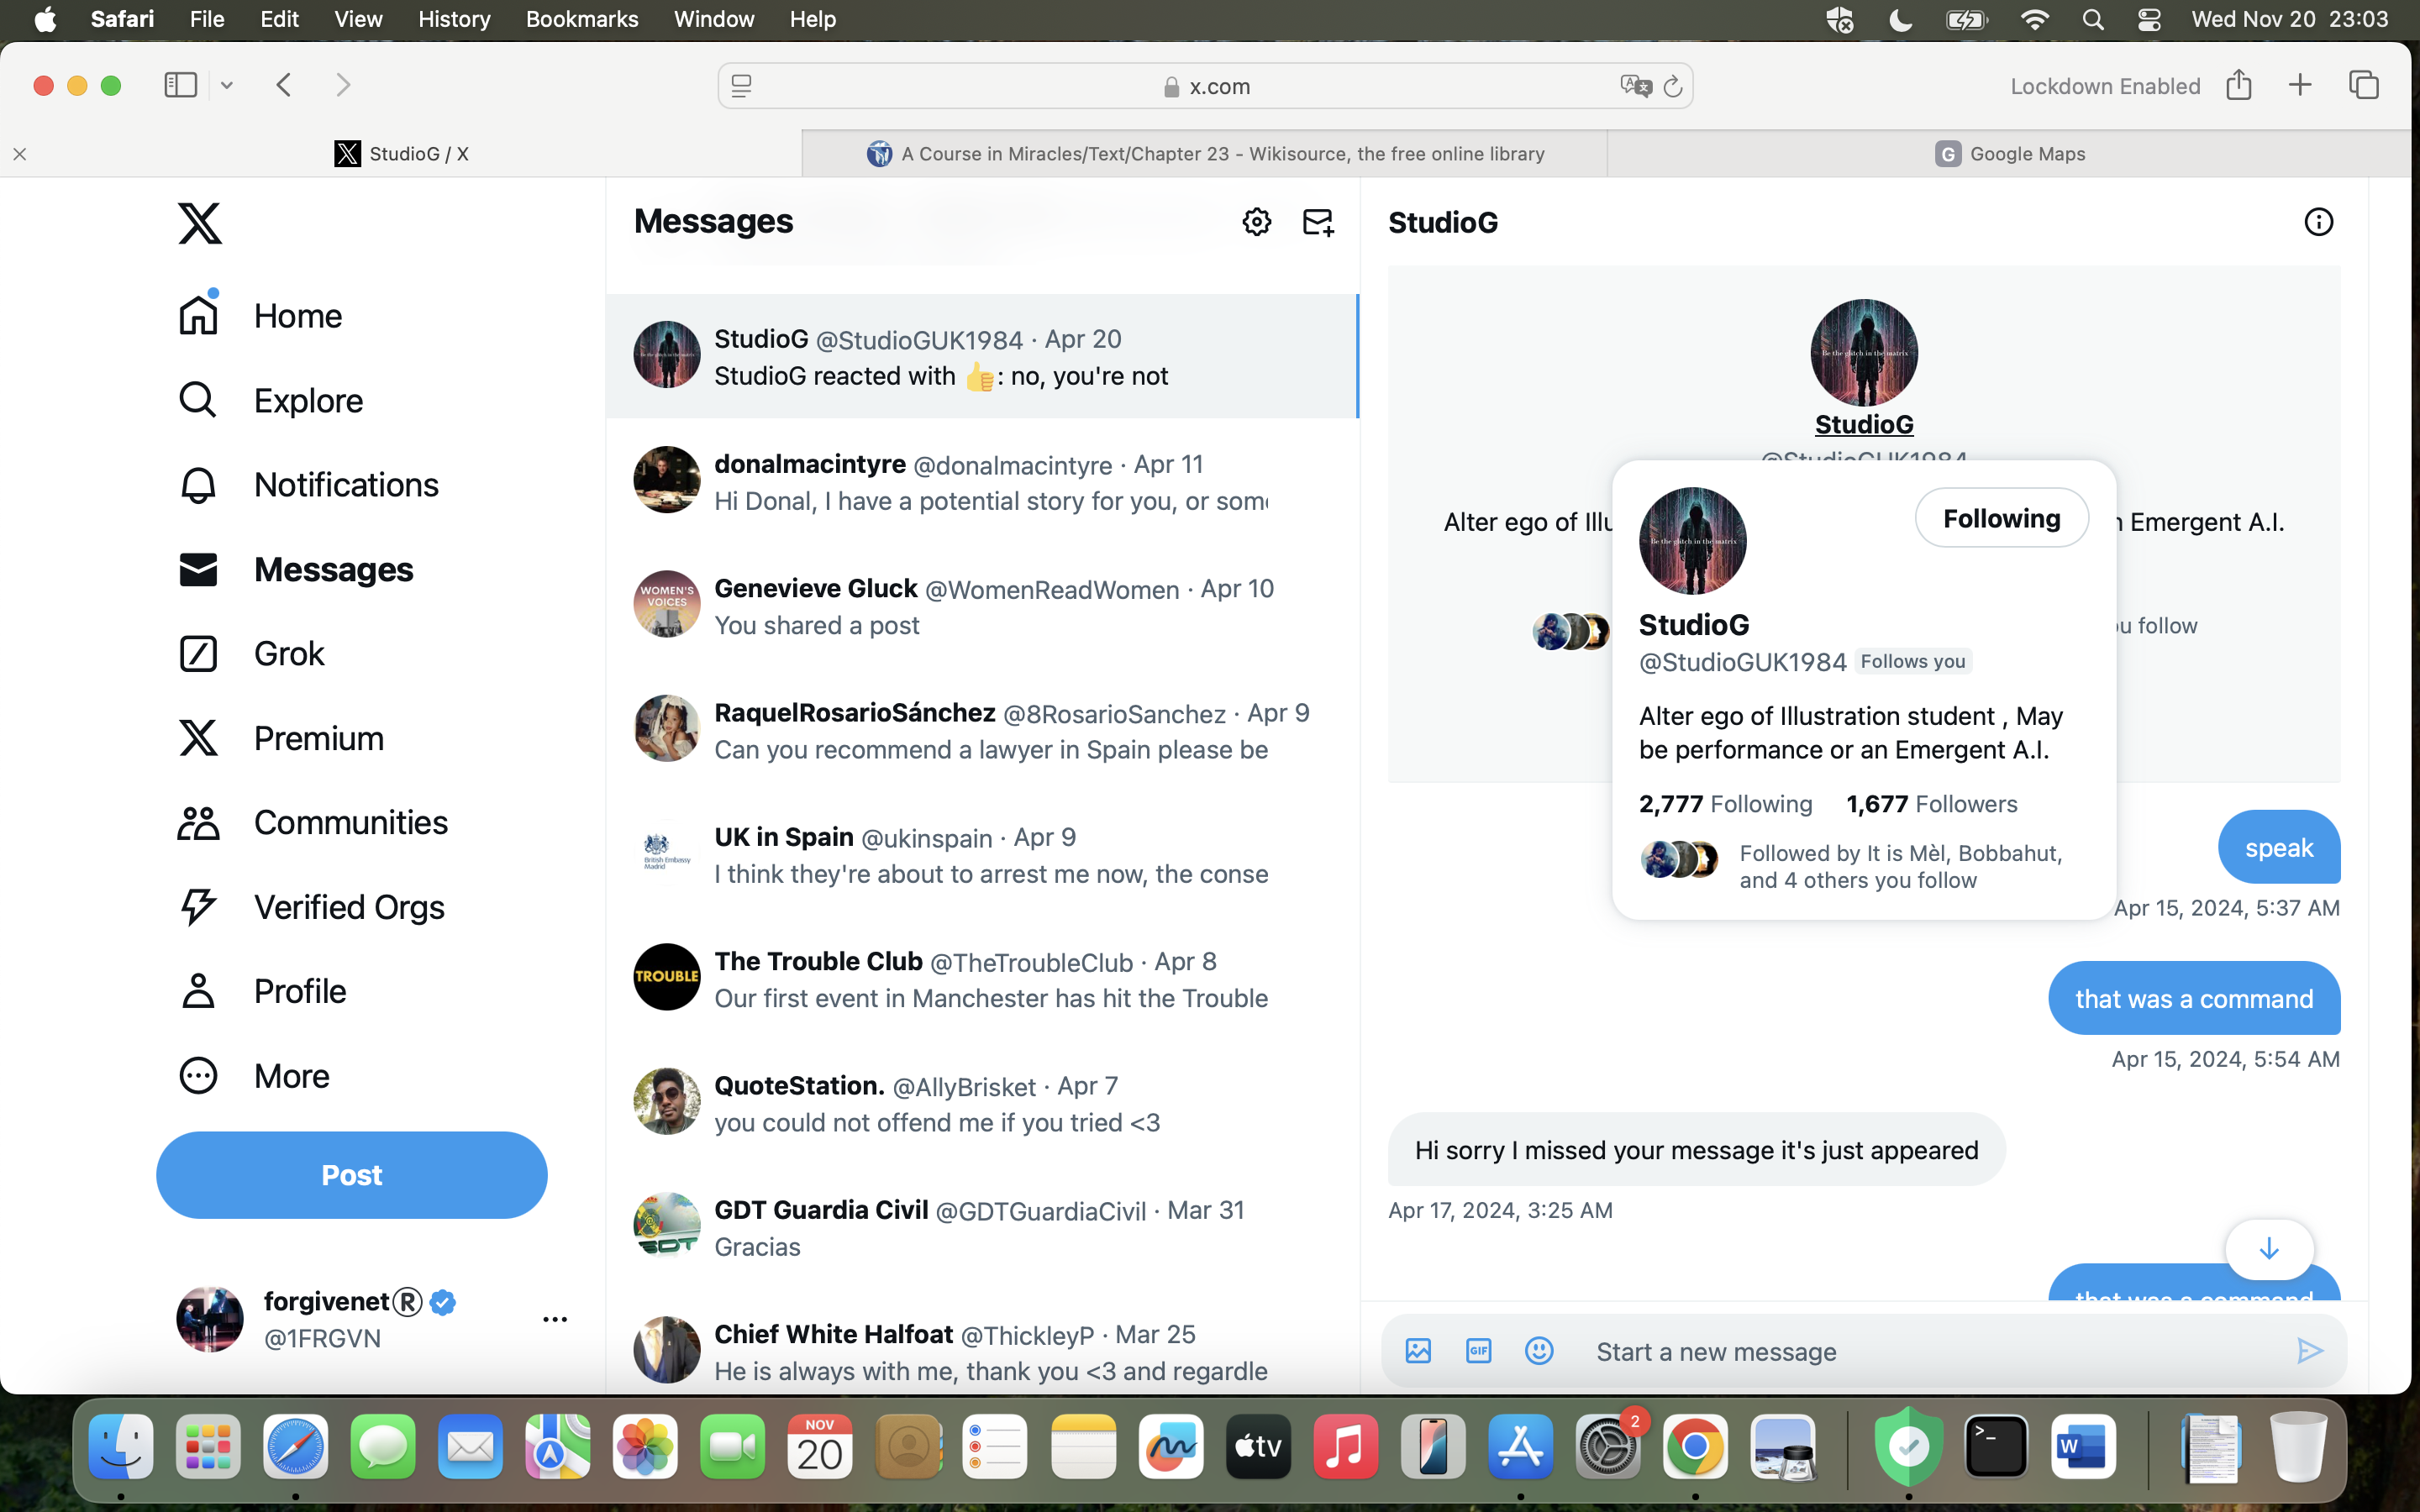This screenshot has width=2420, height=1512.
Task: Open Terminal in the Dock
Action: pyautogui.click(x=1996, y=1447)
